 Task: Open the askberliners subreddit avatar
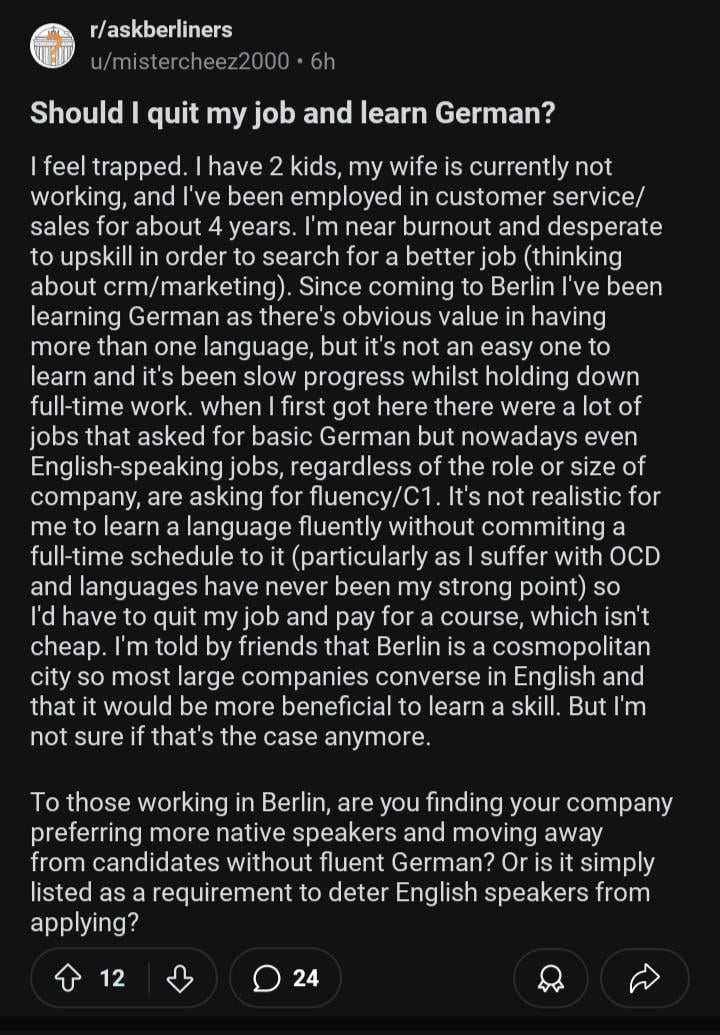tap(52, 46)
